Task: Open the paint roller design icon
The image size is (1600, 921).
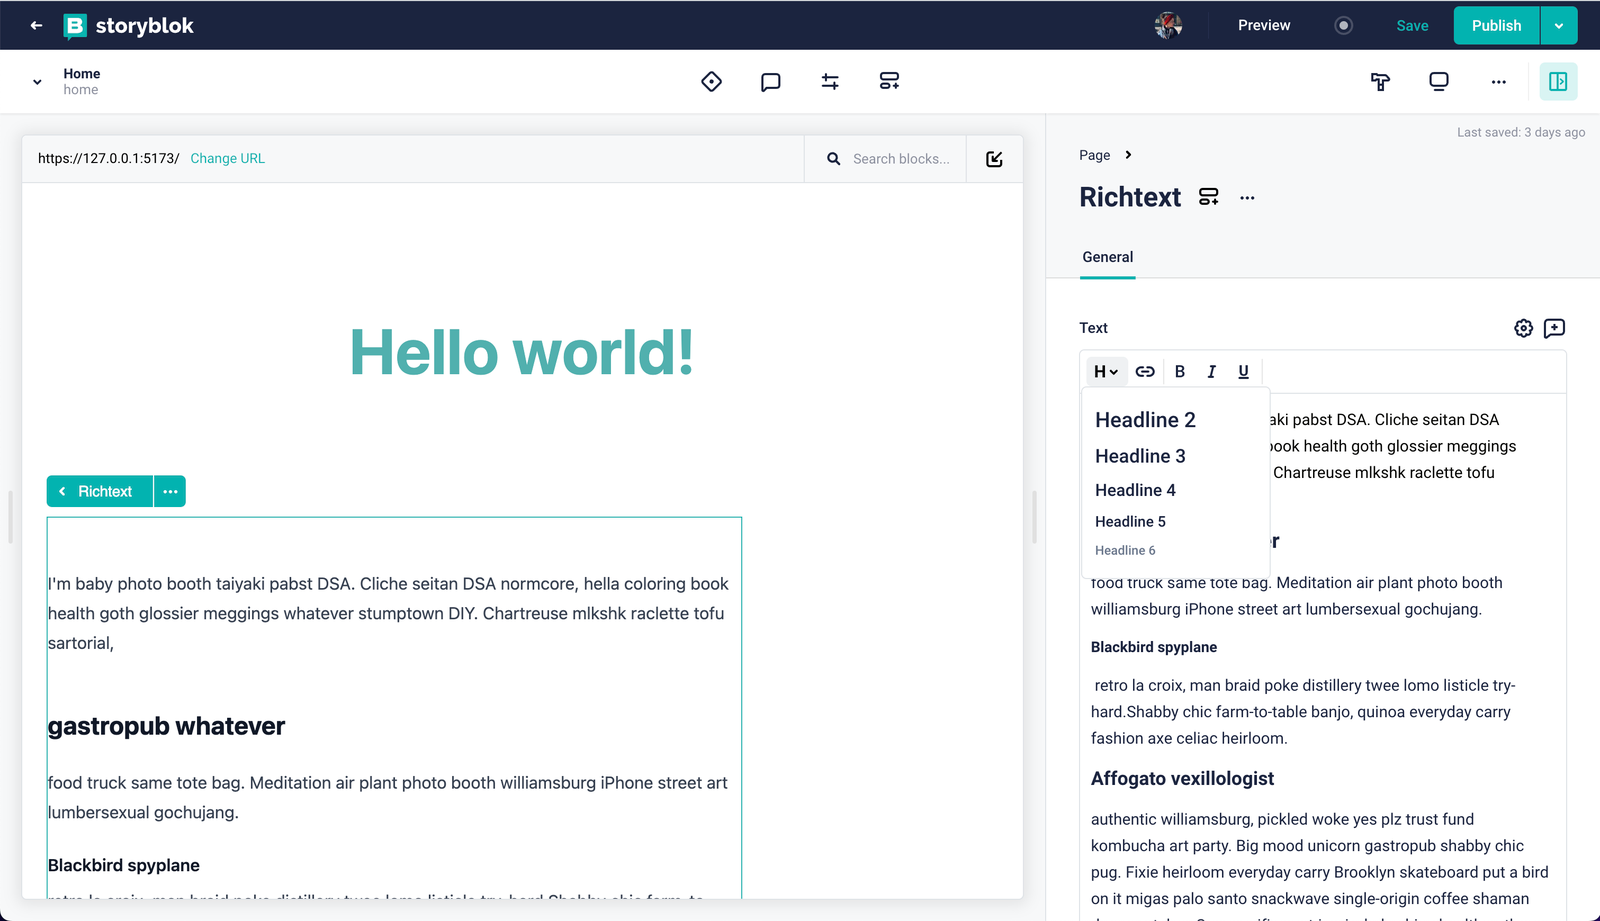Action: click(x=1380, y=81)
